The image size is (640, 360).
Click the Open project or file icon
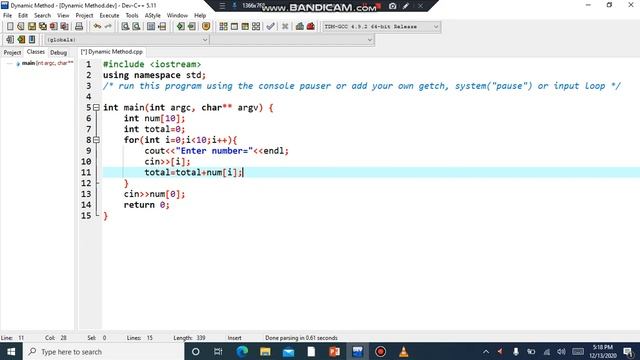click(21, 27)
